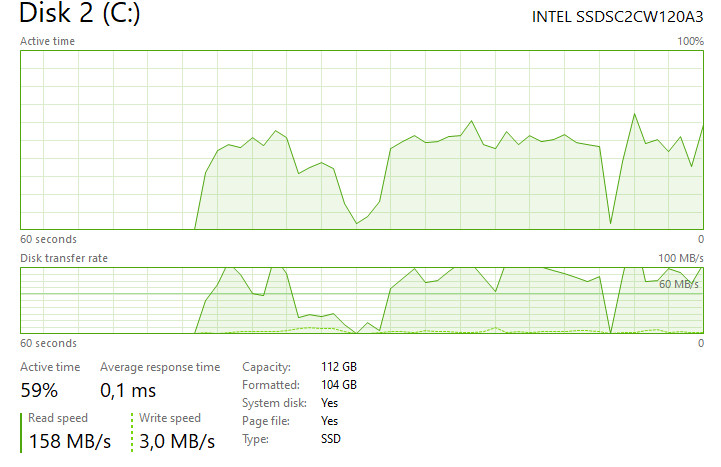721x467 pixels.
Task: Click the 60 MB/s marker in the transfer graph
Action: [678, 284]
